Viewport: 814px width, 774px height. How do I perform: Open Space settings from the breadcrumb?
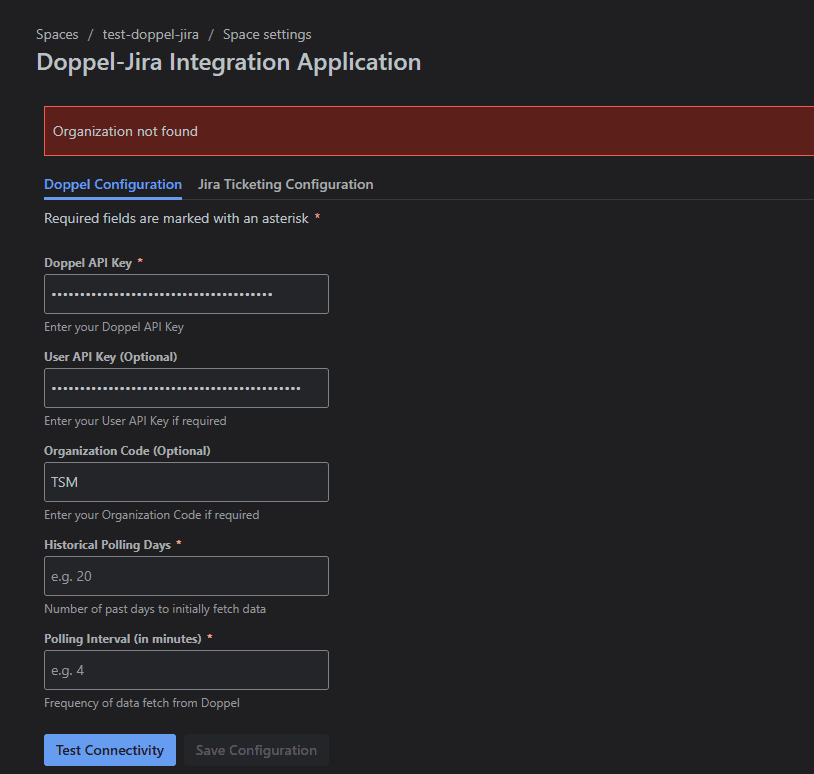click(x=267, y=34)
